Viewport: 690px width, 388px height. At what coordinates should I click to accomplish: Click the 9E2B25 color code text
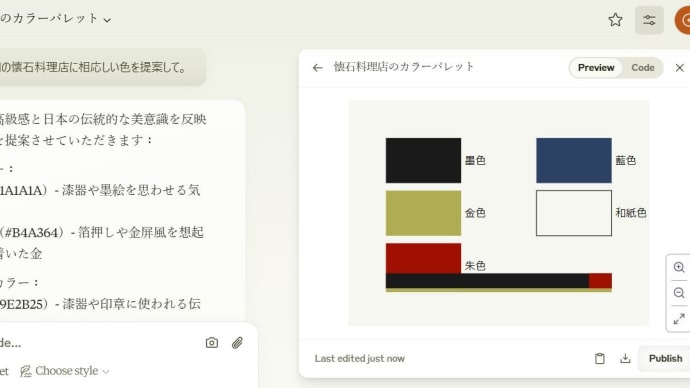pos(21,304)
